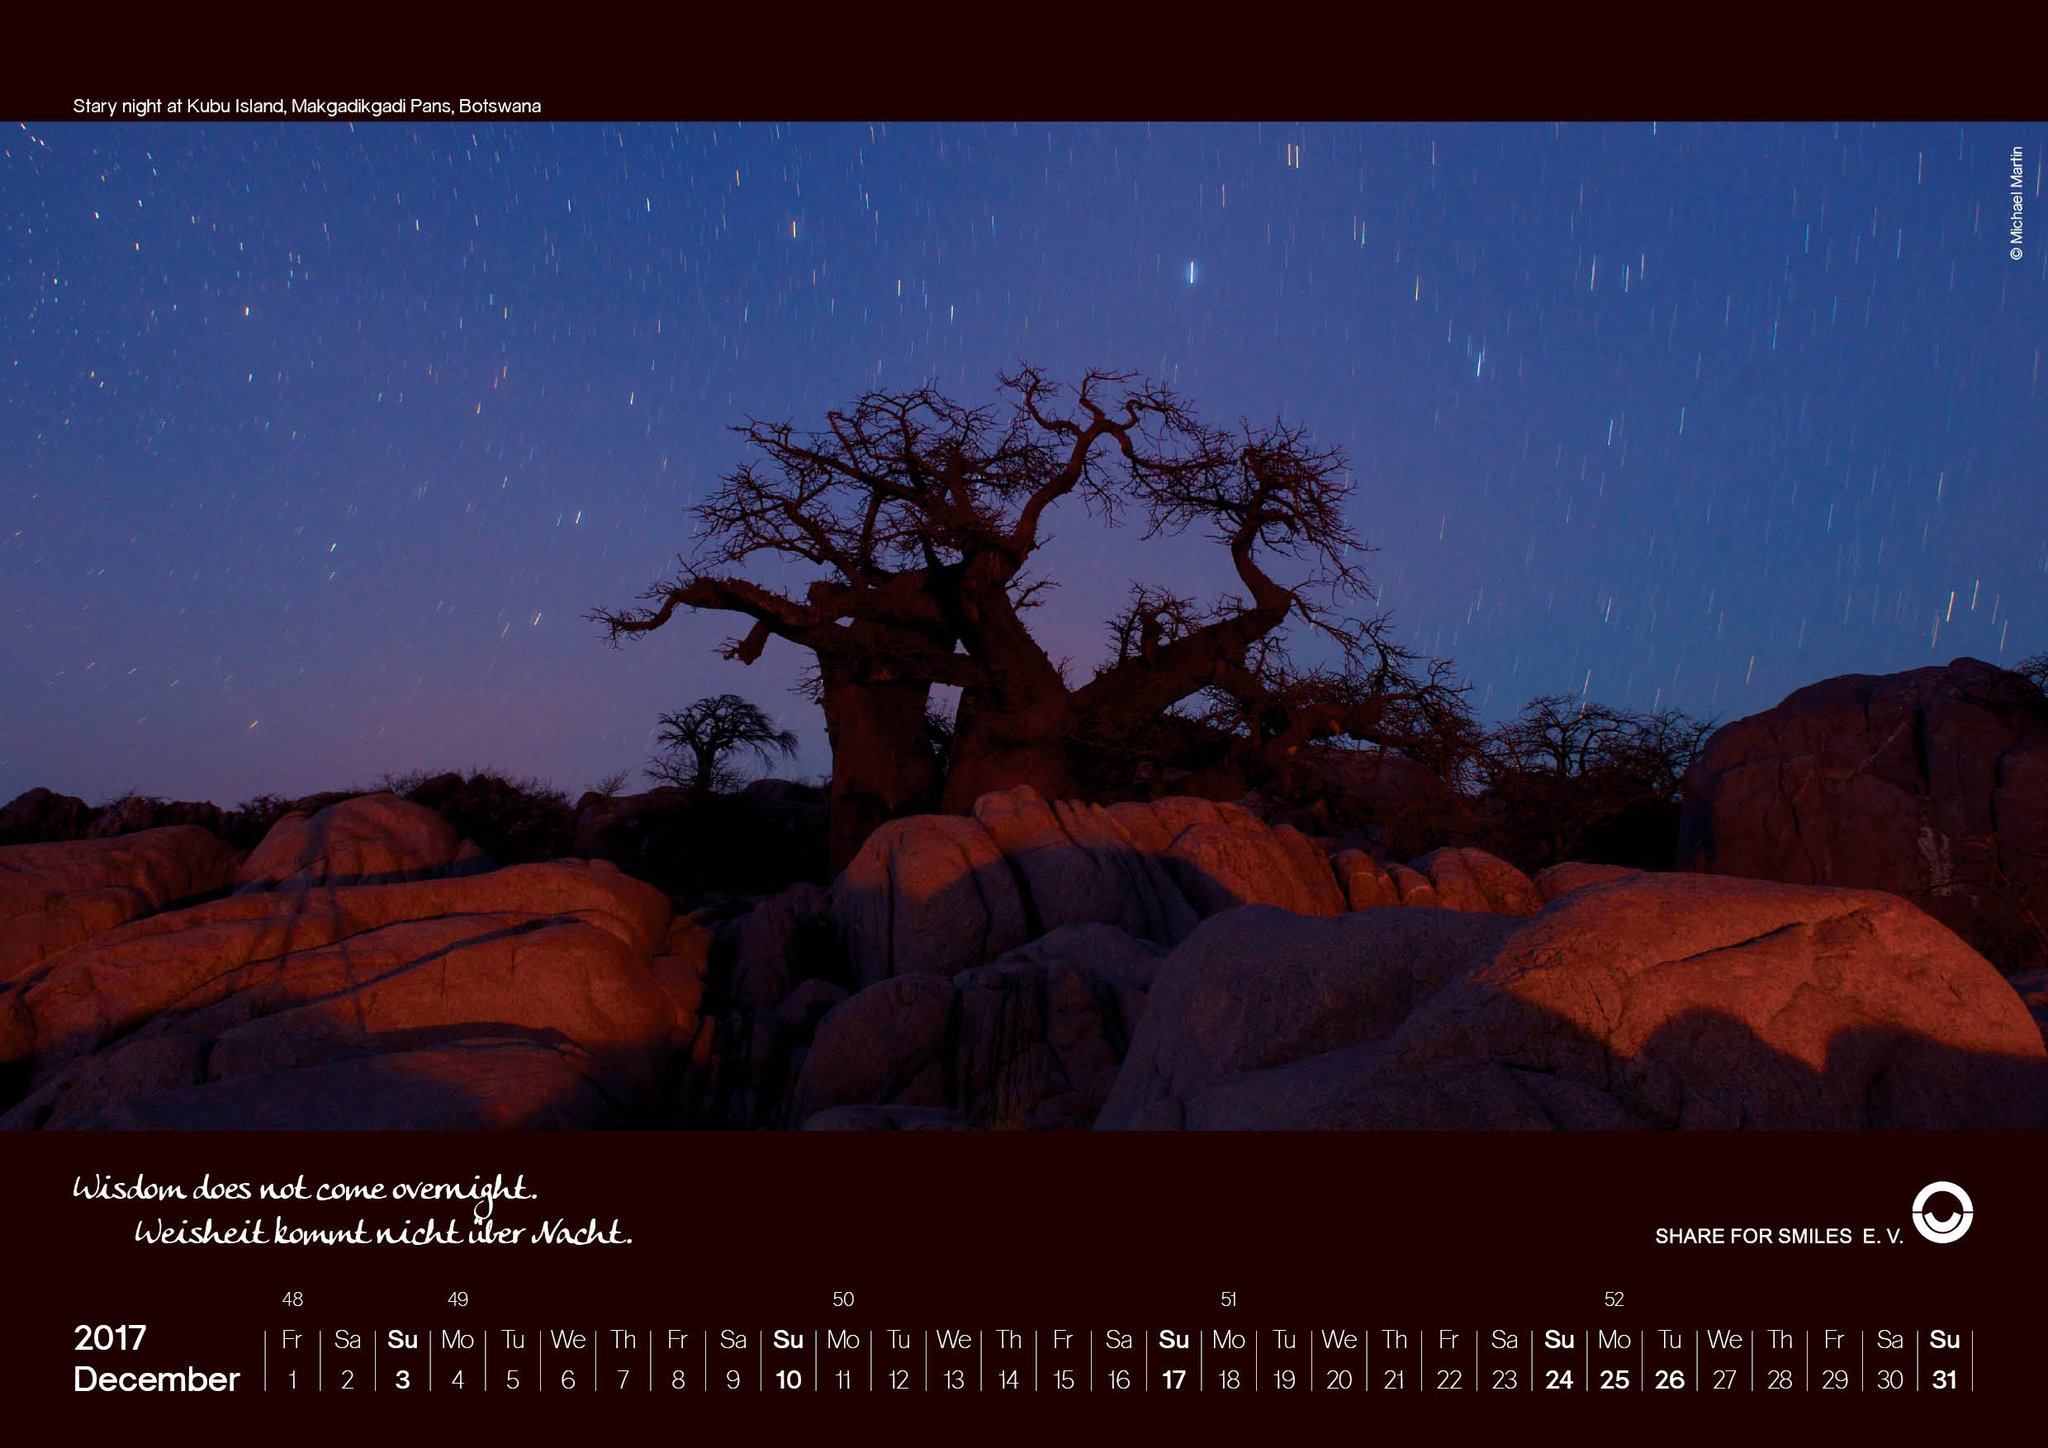Click the Kubu Island photo caption

pos(306,106)
